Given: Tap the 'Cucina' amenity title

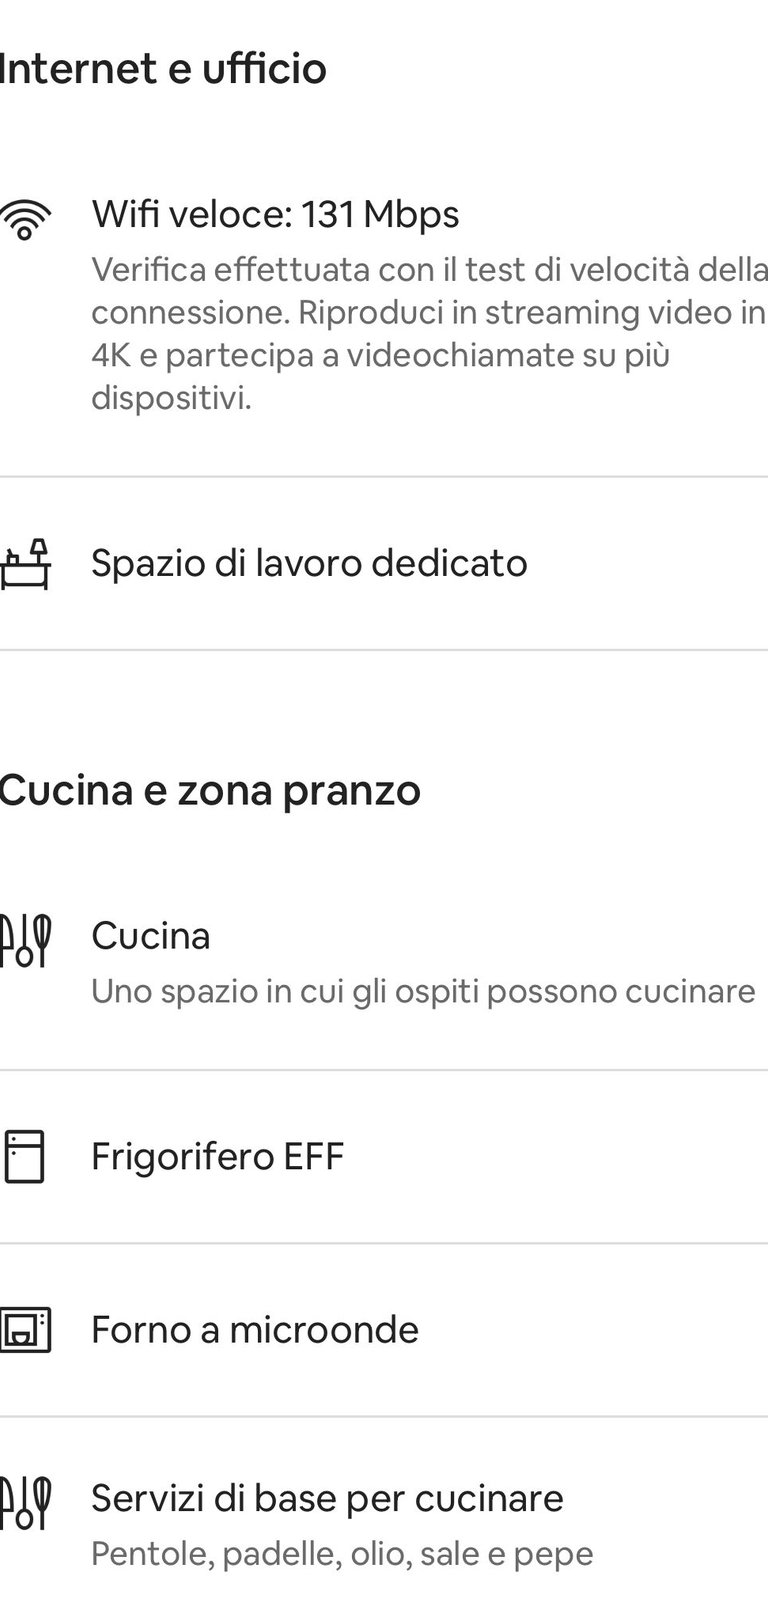Looking at the screenshot, I should (x=151, y=936).
